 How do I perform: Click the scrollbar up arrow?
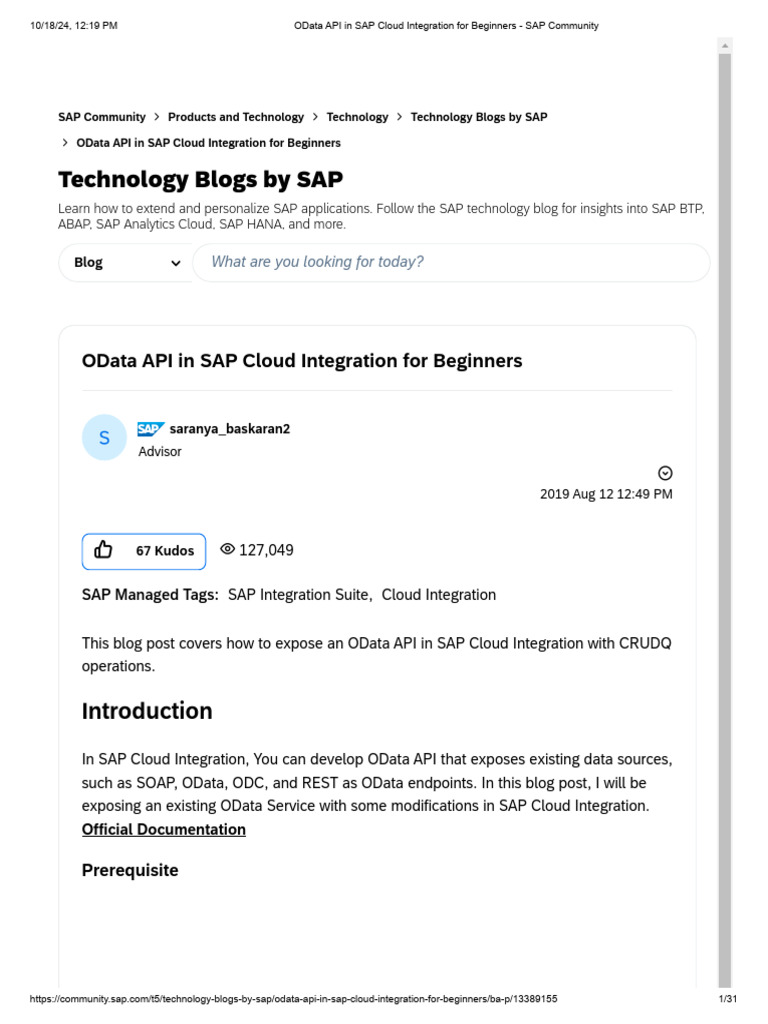[725, 45]
